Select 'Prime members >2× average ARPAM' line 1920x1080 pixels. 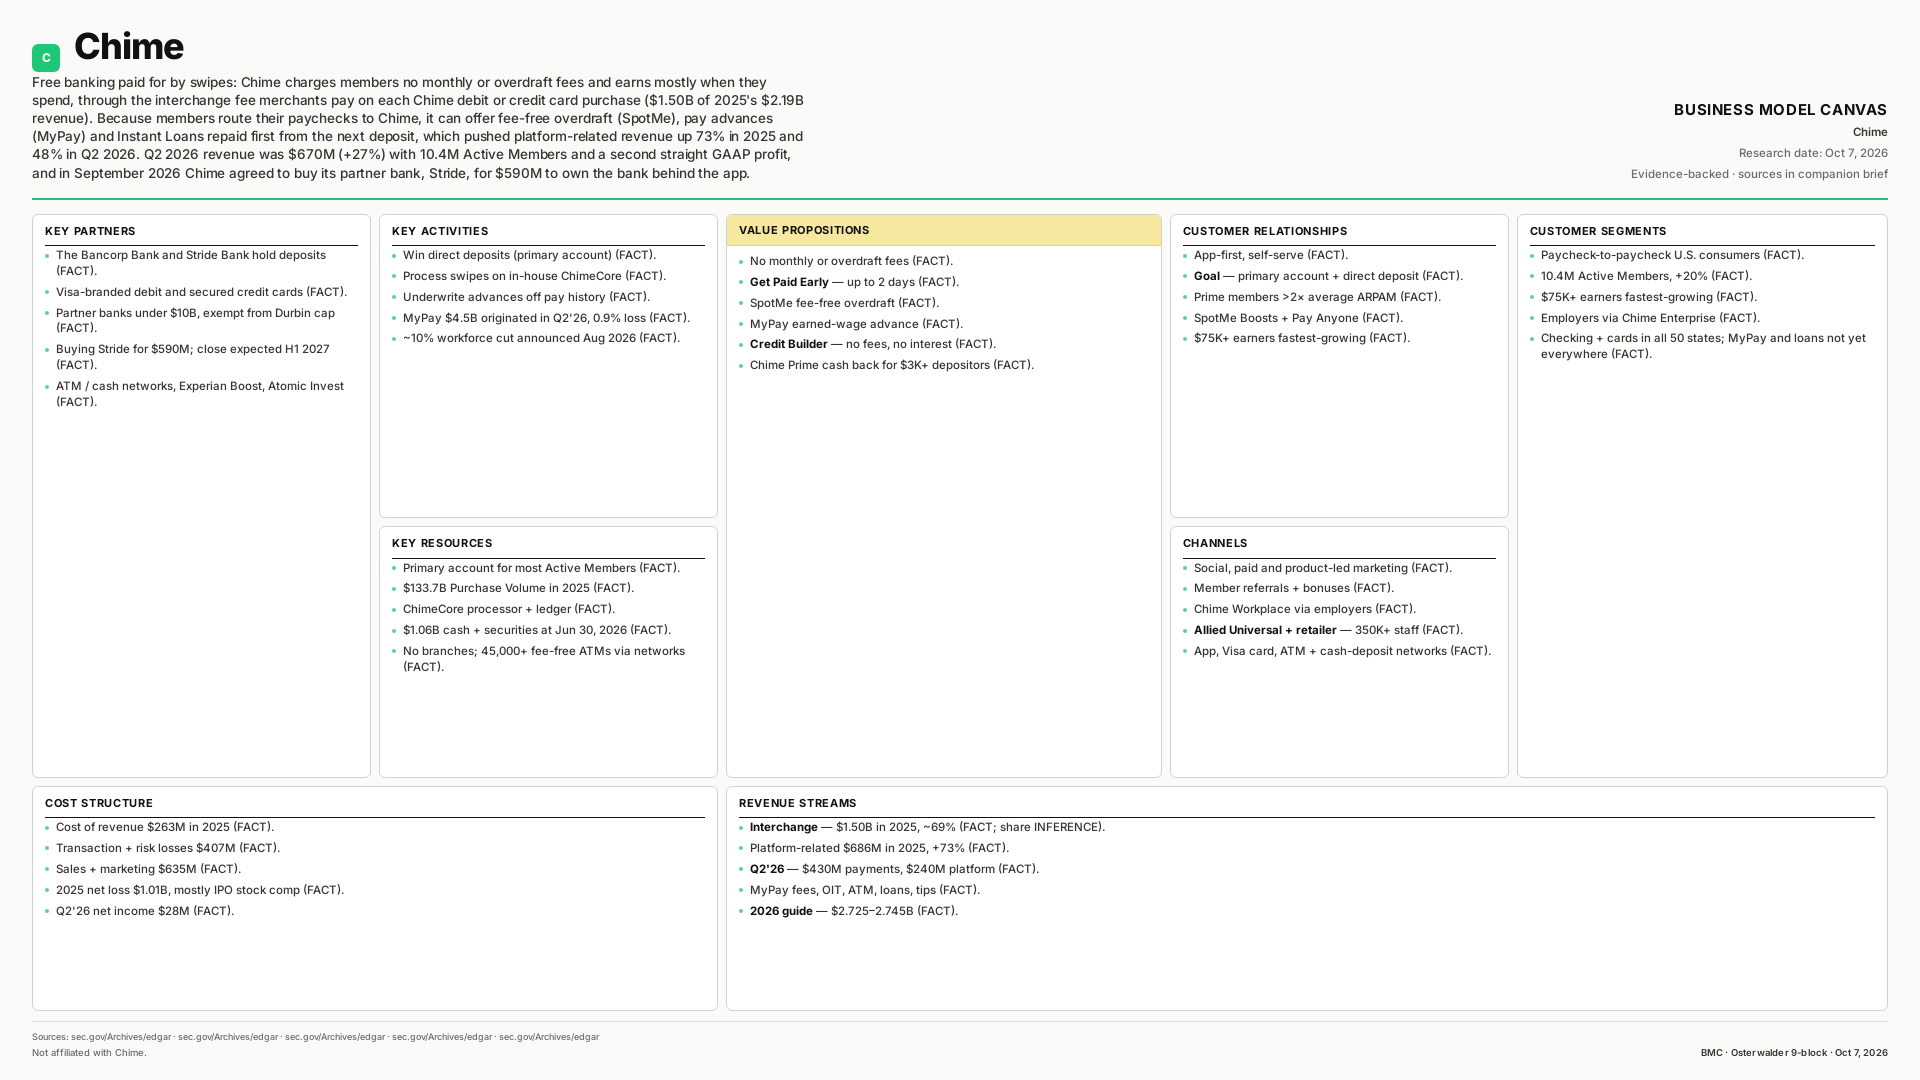pyautogui.click(x=1317, y=297)
